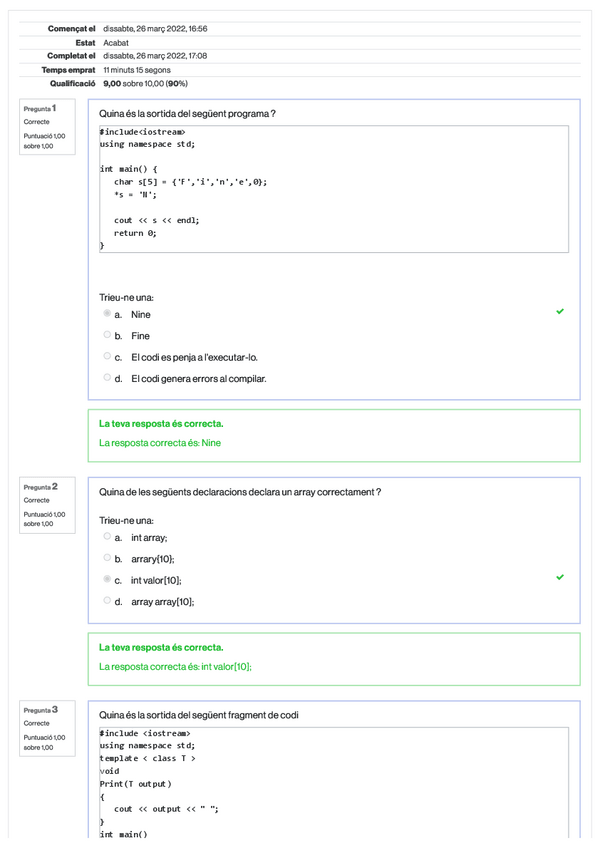600x848 pixels.
Task: Choose option c about code hanging
Action: (107, 357)
